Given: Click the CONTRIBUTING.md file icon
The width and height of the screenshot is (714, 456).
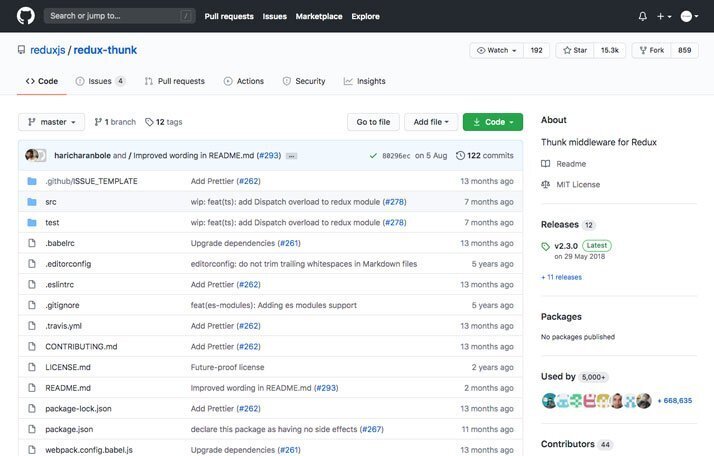Looking at the screenshot, I should pyautogui.click(x=32, y=347).
